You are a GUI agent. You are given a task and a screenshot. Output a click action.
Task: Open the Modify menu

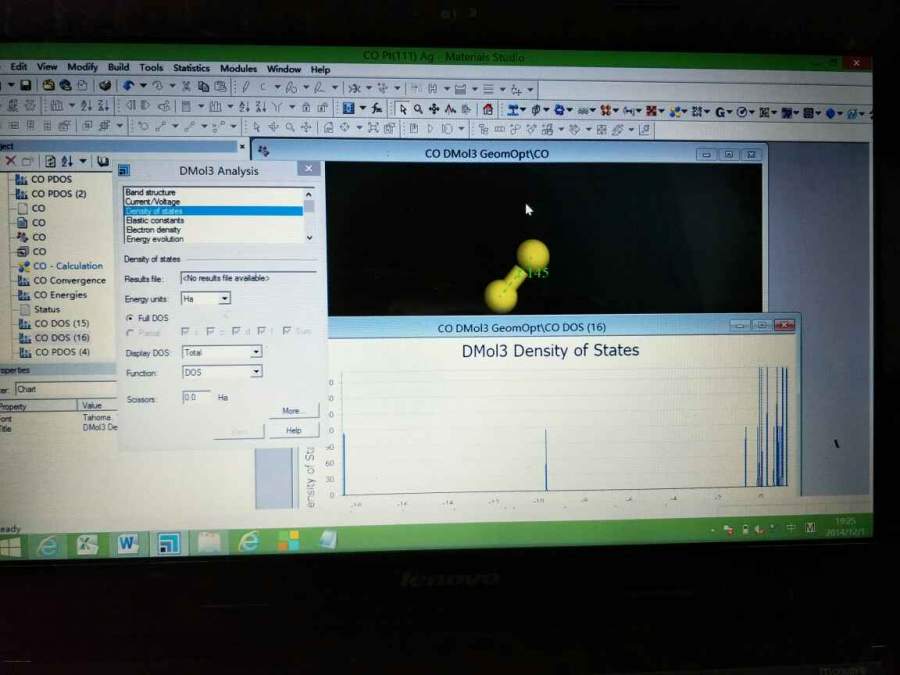click(82, 67)
